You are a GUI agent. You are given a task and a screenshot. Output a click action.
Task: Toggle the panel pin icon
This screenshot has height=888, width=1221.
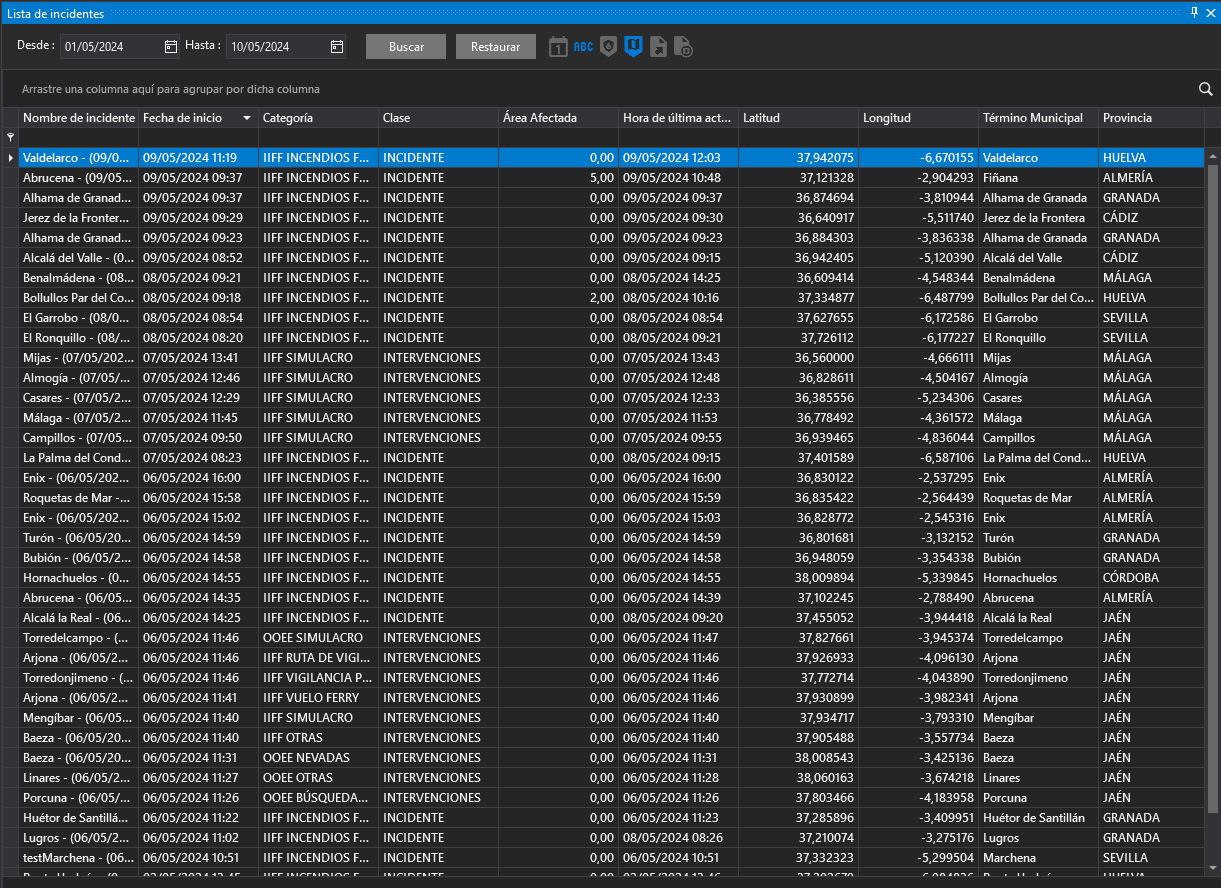click(x=1194, y=12)
